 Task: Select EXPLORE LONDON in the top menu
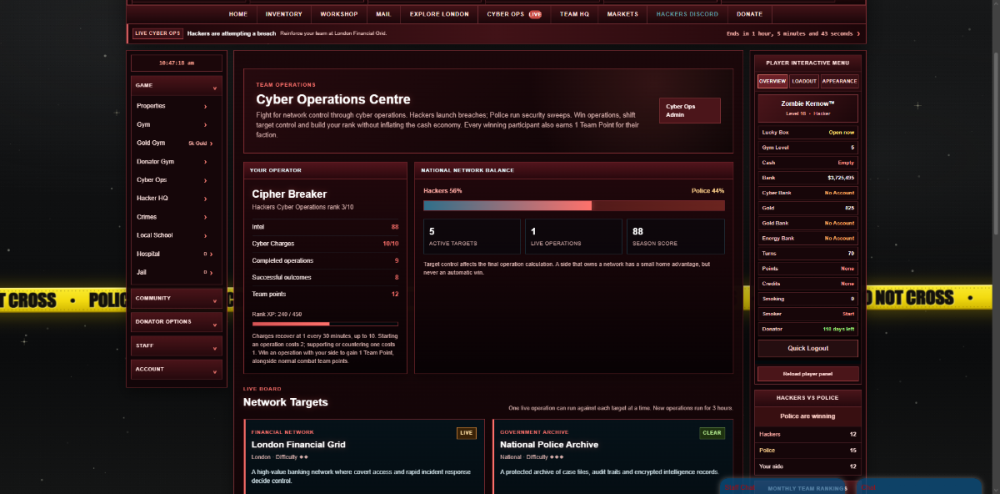pyautogui.click(x=439, y=14)
